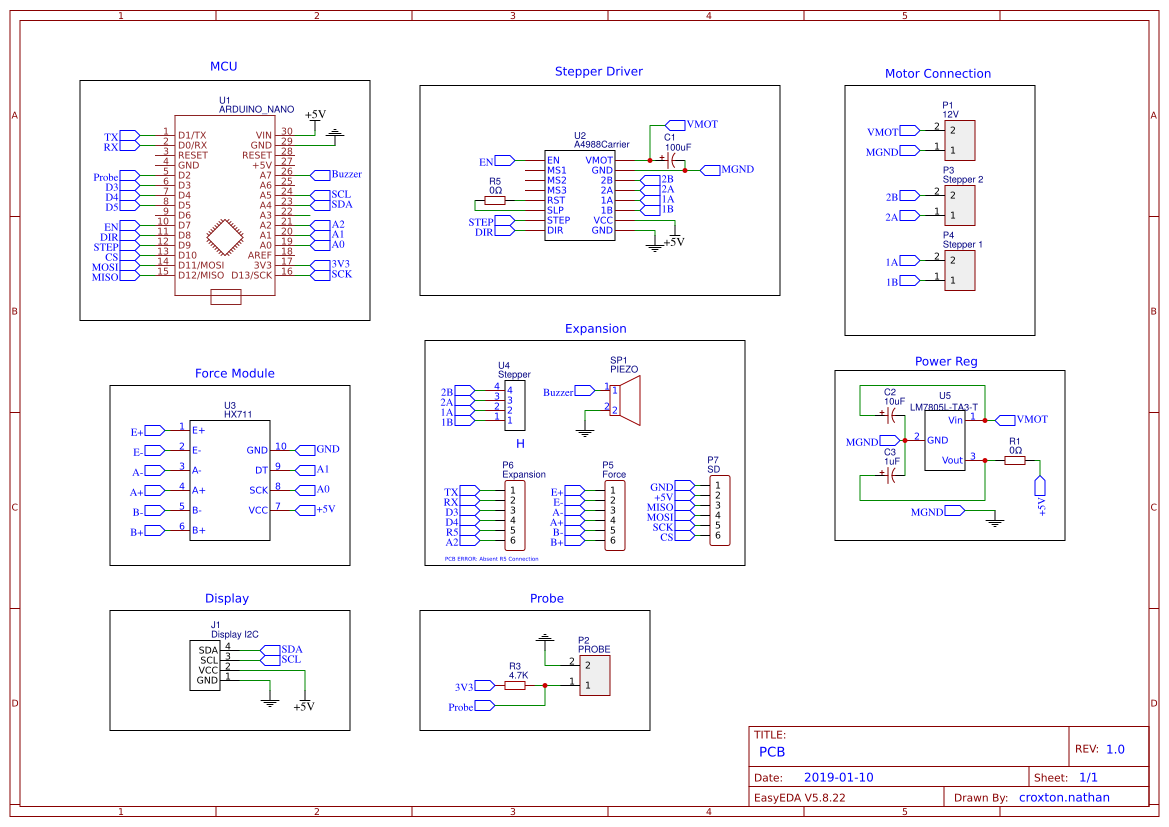The height and width of the screenshot is (827, 1169).
Task: Click the ground symbol below the piezo
Action: (x=583, y=430)
